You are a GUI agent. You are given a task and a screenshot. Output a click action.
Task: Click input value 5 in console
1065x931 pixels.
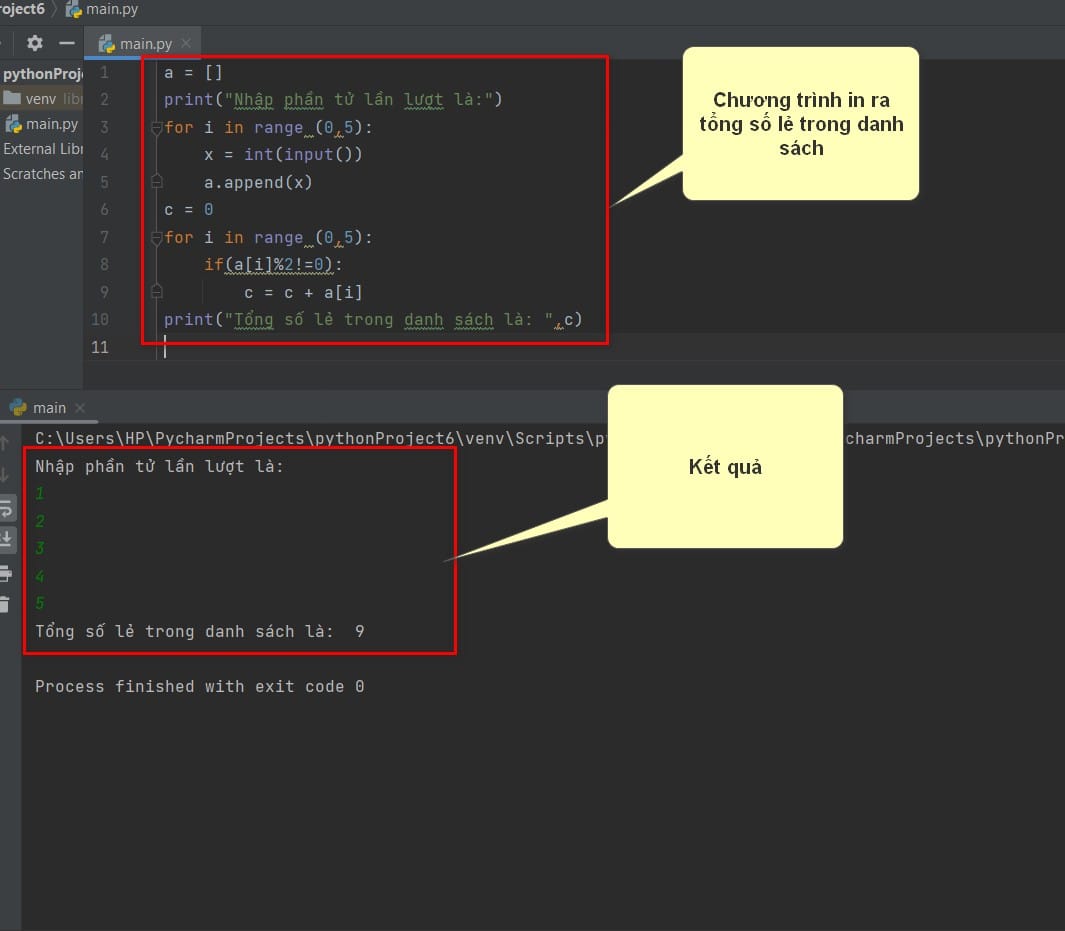coord(39,603)
